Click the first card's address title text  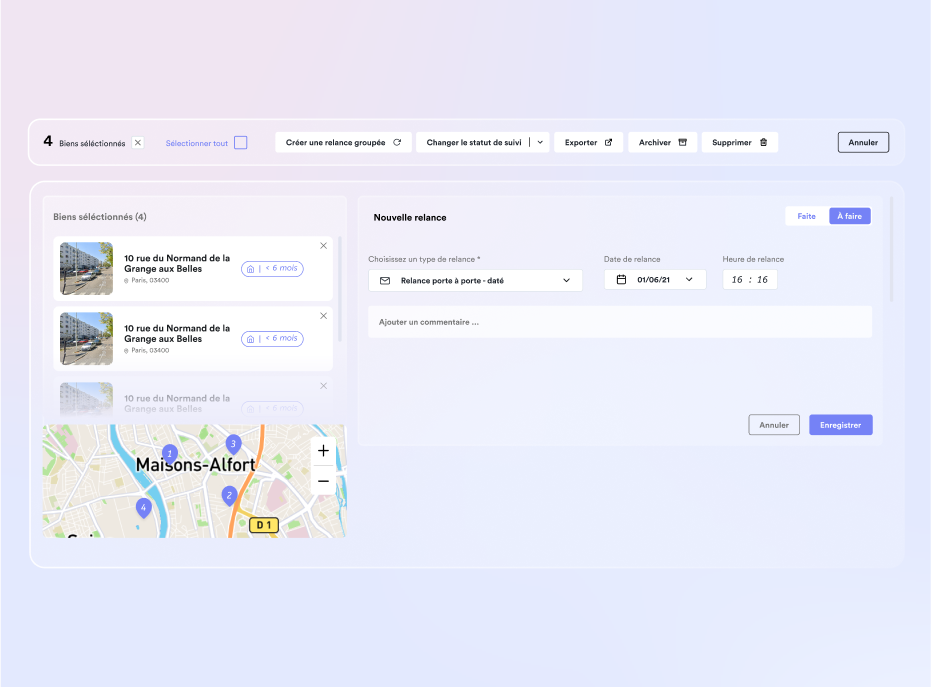pos(177,264)
